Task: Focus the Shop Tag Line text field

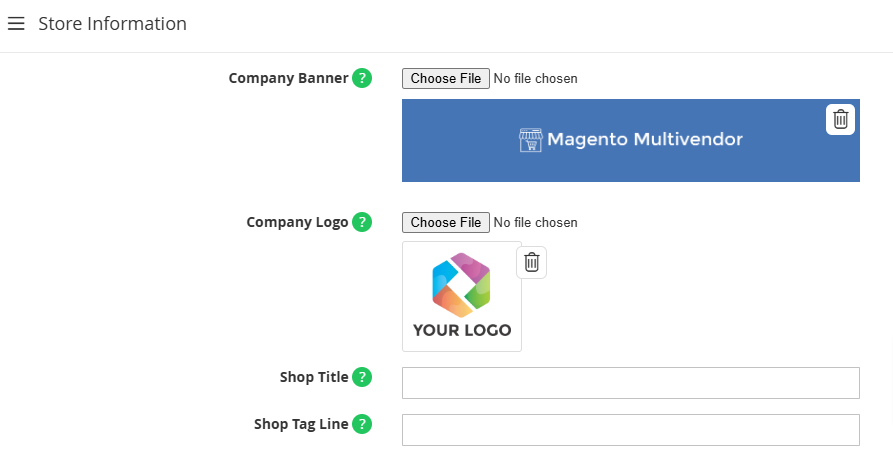Action: point(630,430)
